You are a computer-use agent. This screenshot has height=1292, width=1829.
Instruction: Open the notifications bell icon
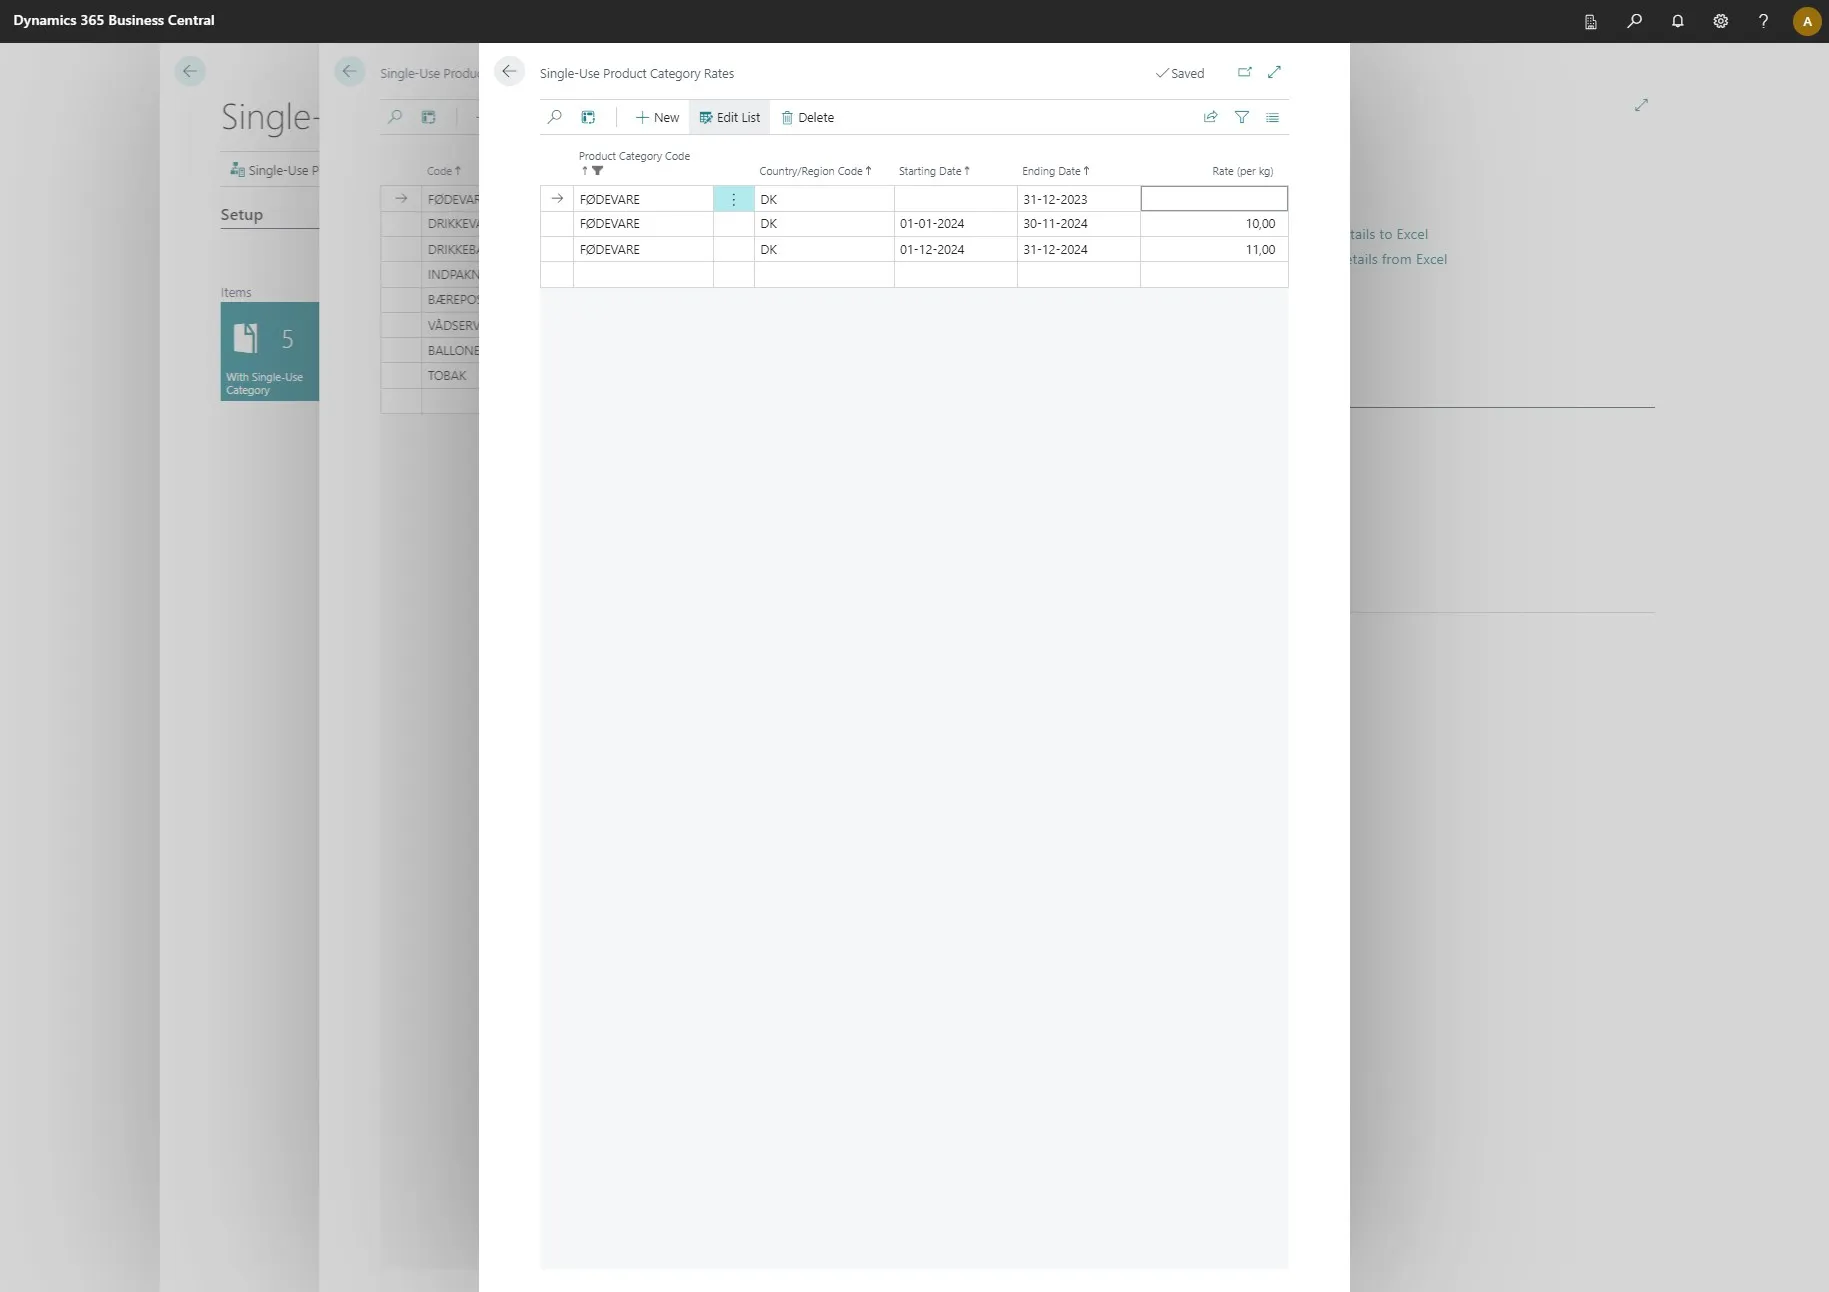[1677, 21]
